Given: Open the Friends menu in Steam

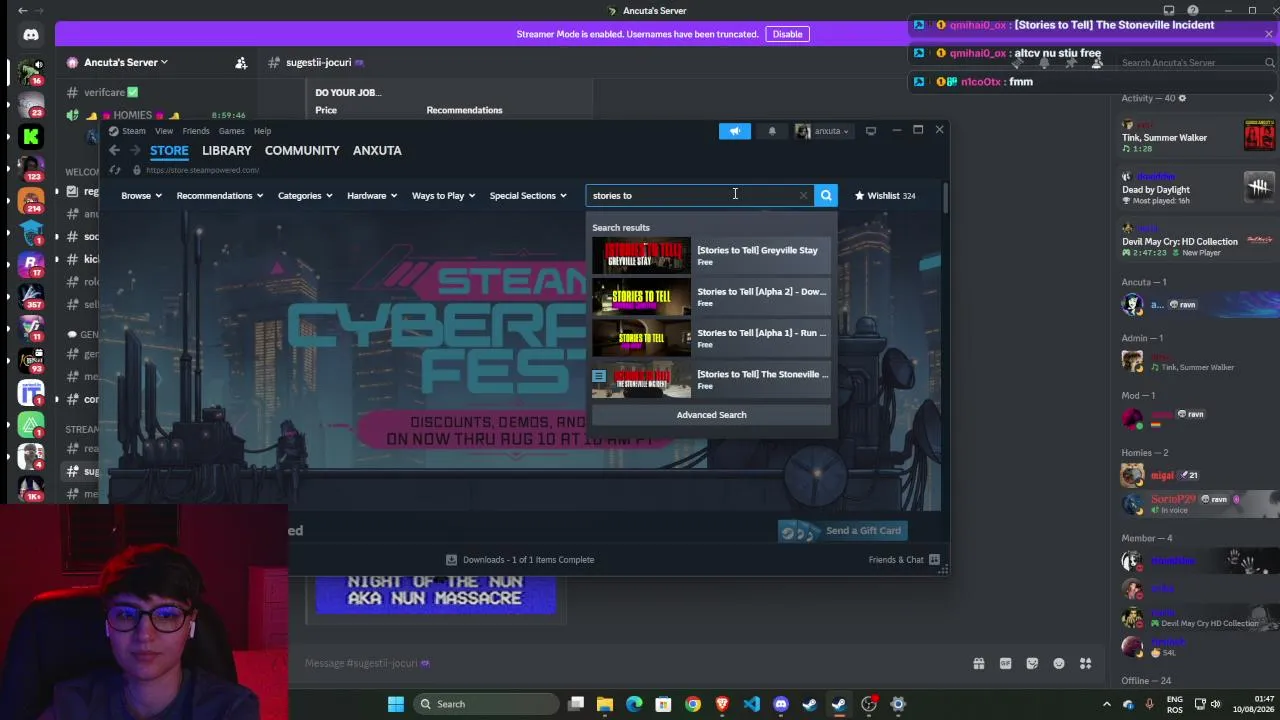Looking at the screenshot, I should tap(196, 131).
